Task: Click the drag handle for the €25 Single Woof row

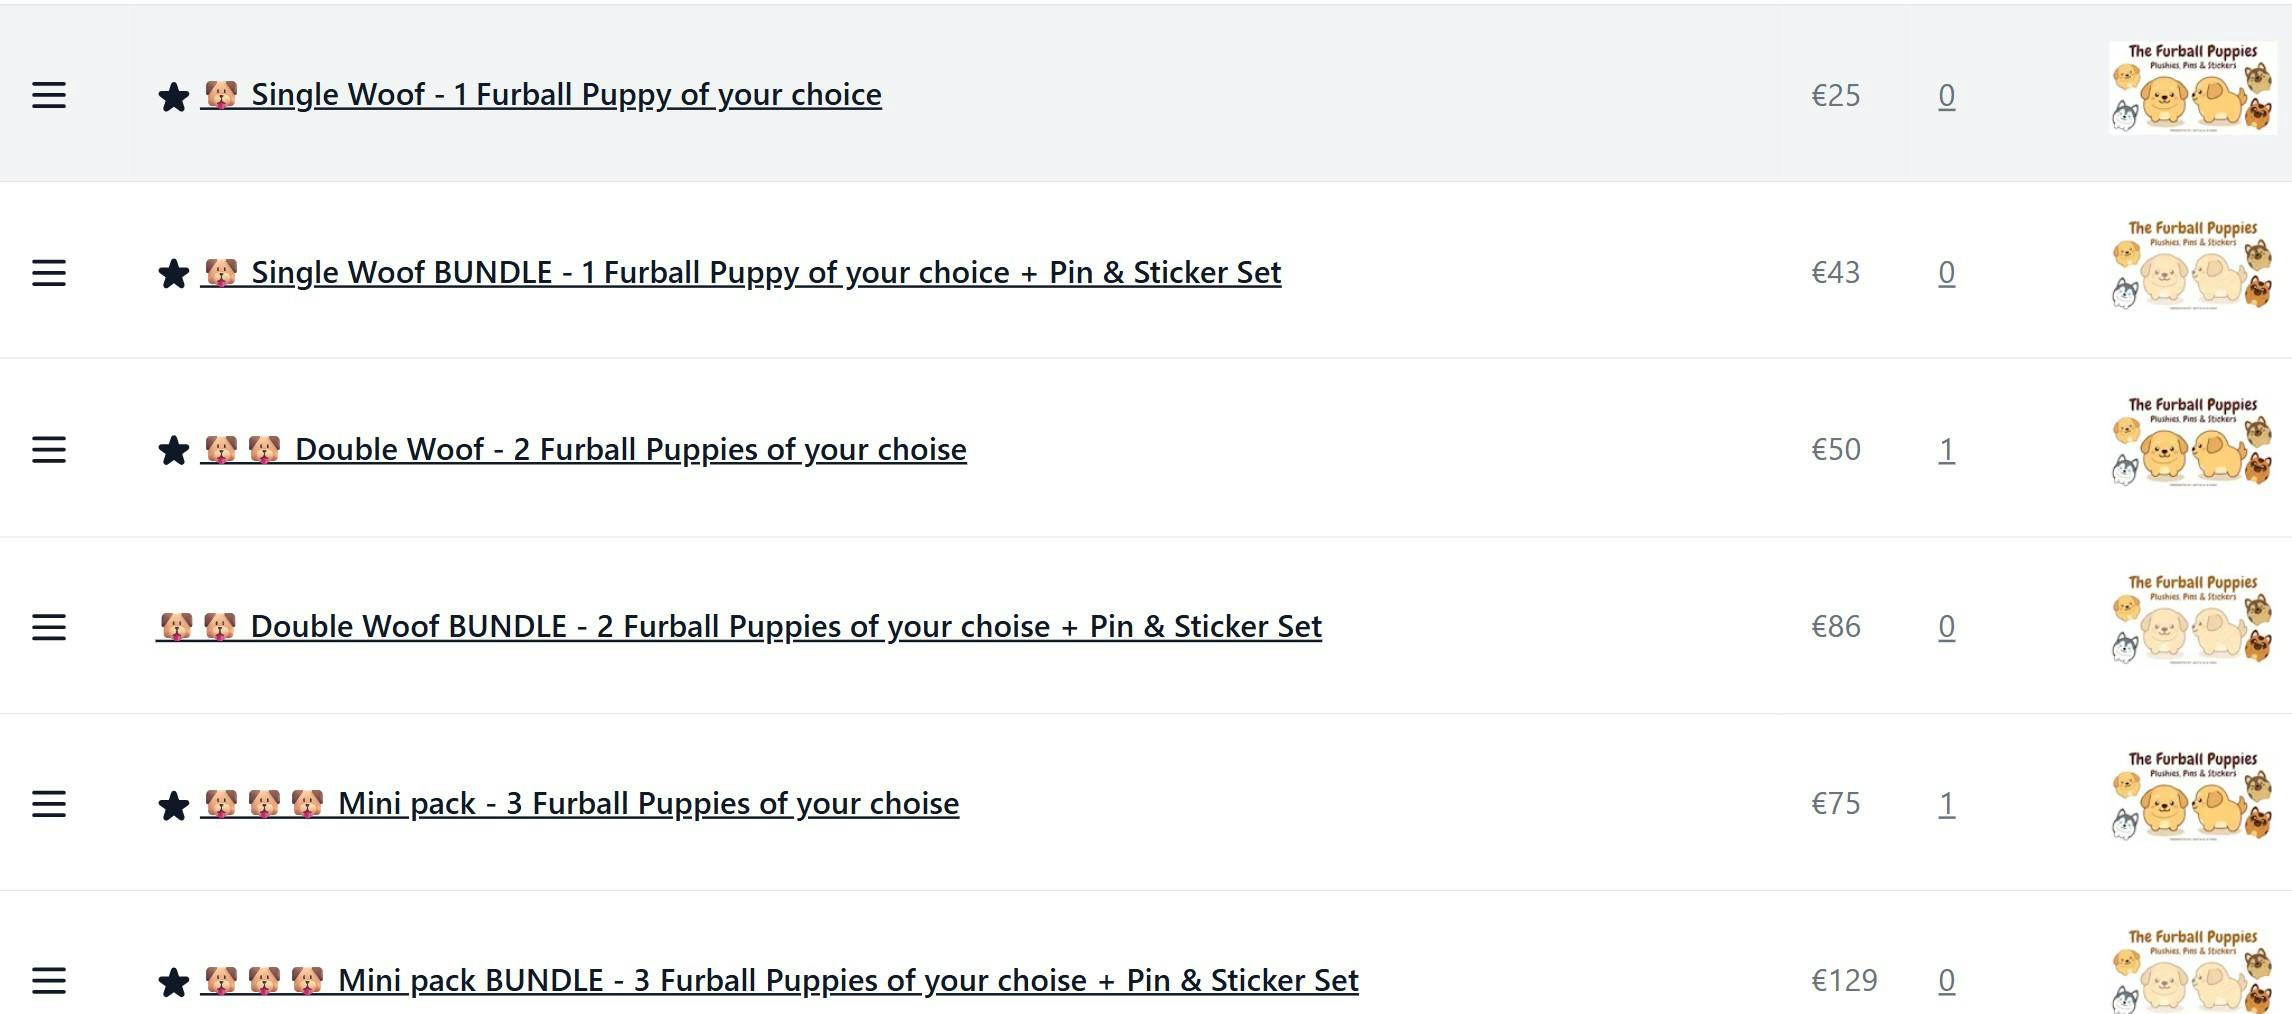Action: tap(48, 96)
